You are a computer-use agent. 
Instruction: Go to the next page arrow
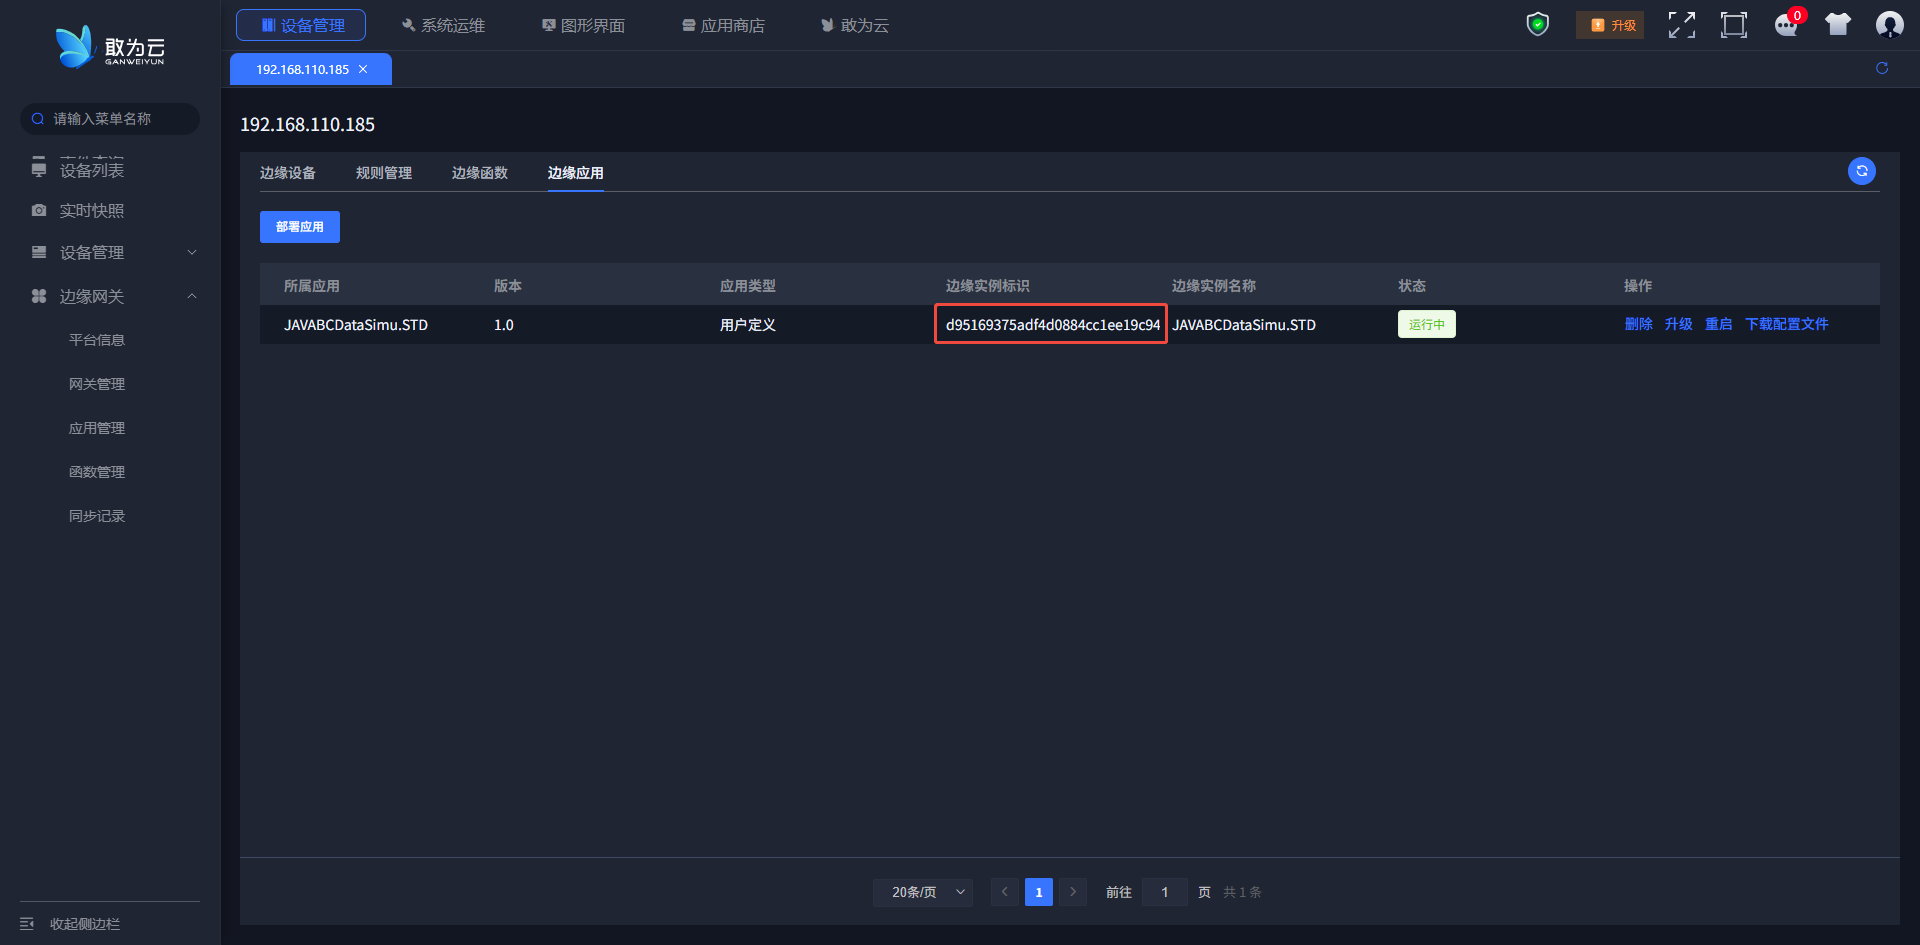1073,892
